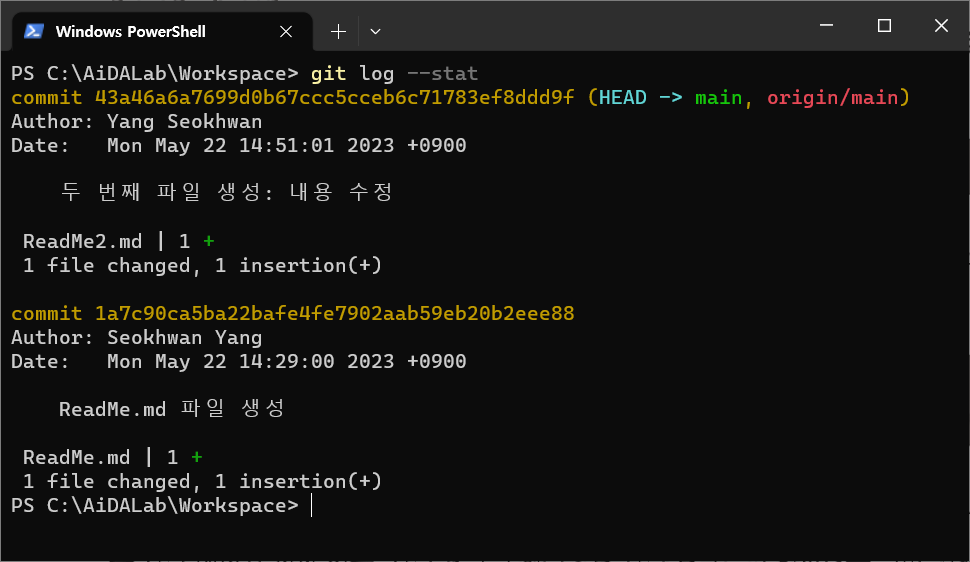The height and width of the screenshot is (562, 970).
Task: Click the PowerShell icon in the tab
Action: [x=33, y=31]
